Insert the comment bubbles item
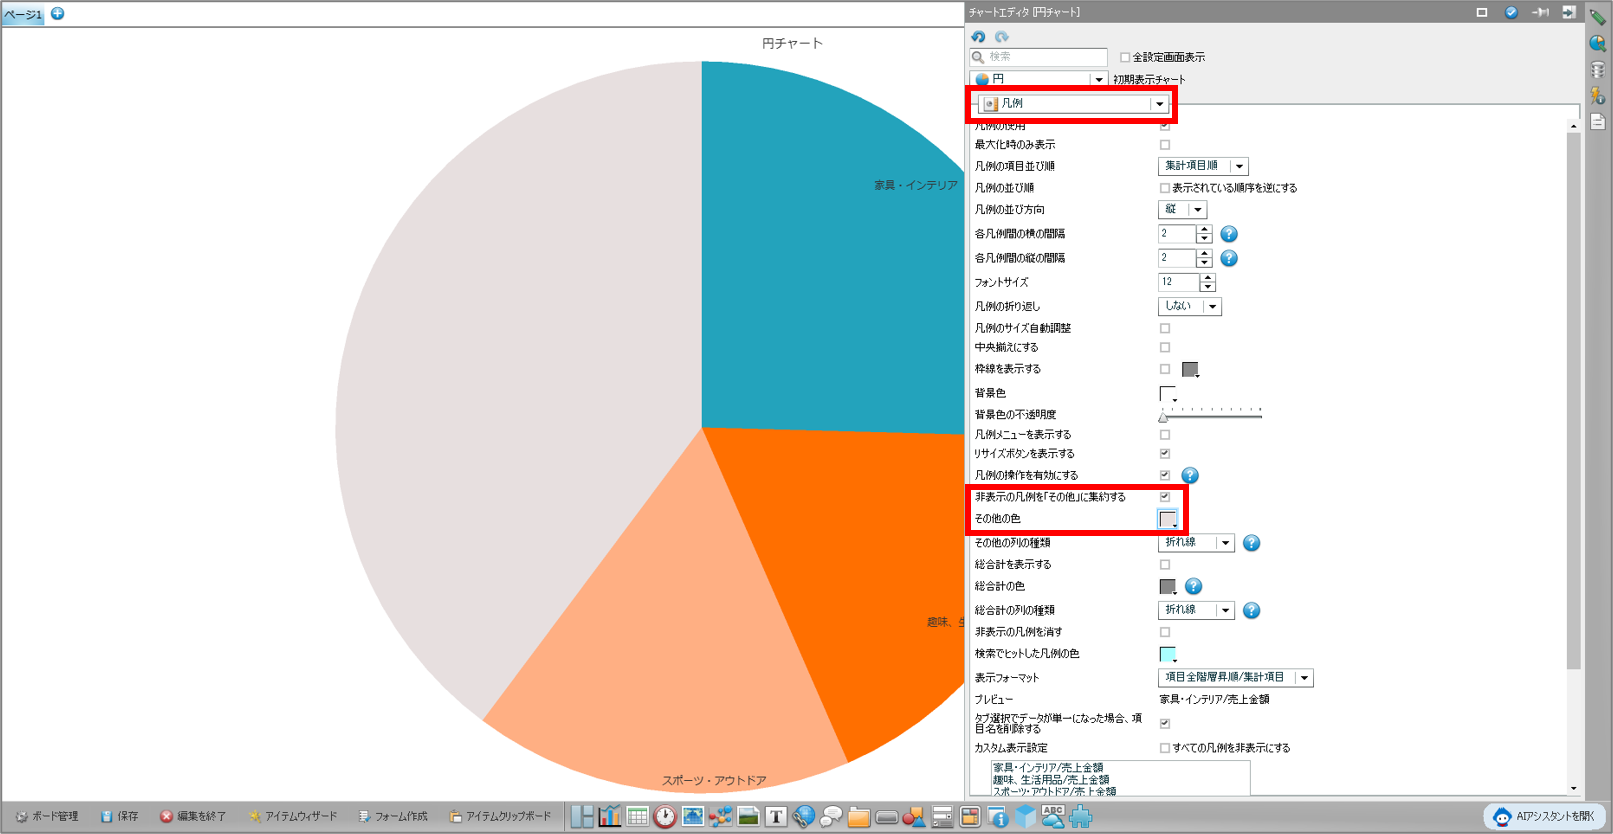 [831, 817]
